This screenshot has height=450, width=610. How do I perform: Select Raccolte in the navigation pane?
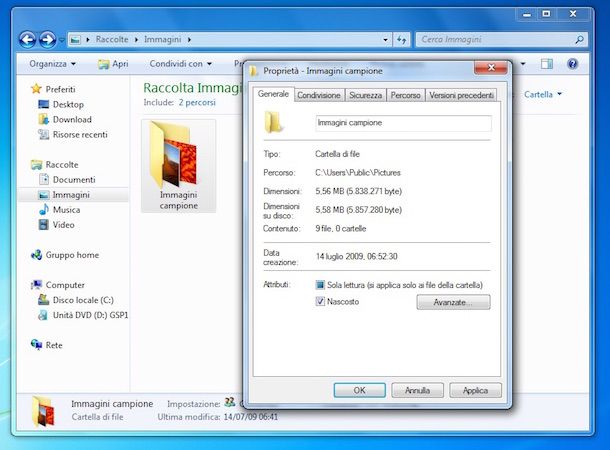coord(62,165)
